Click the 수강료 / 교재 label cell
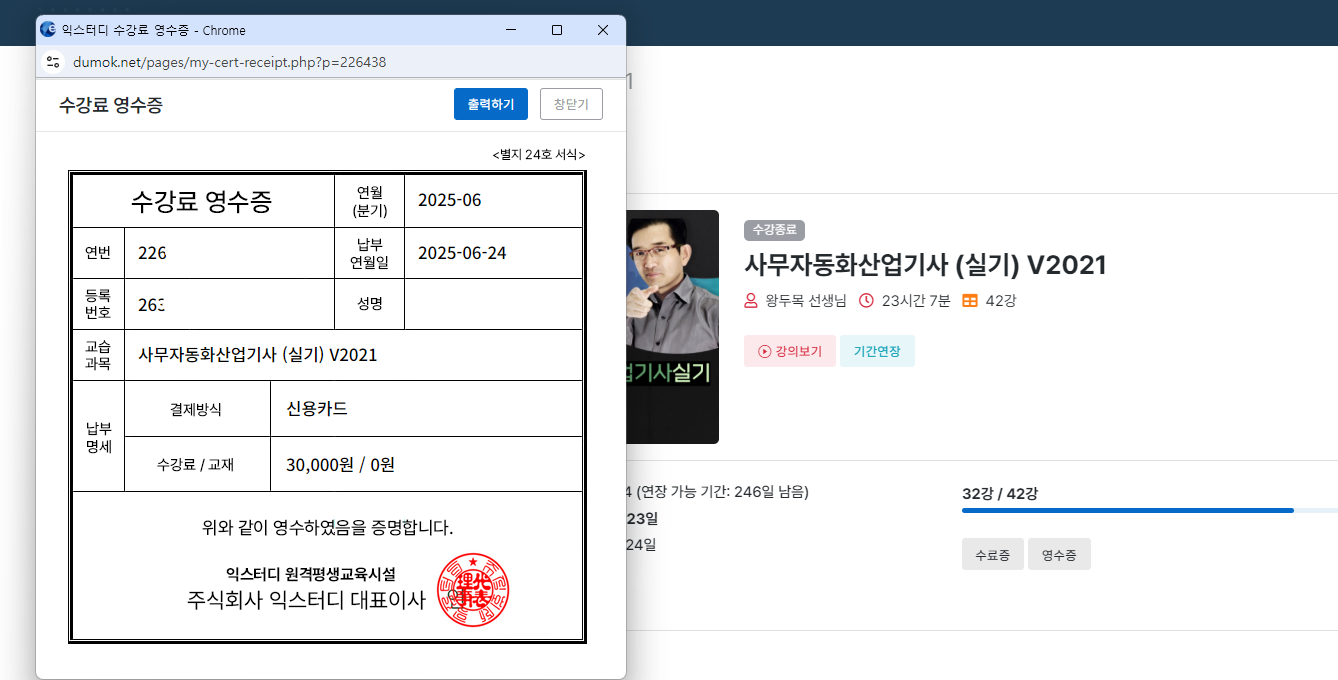 coord(196,464)
